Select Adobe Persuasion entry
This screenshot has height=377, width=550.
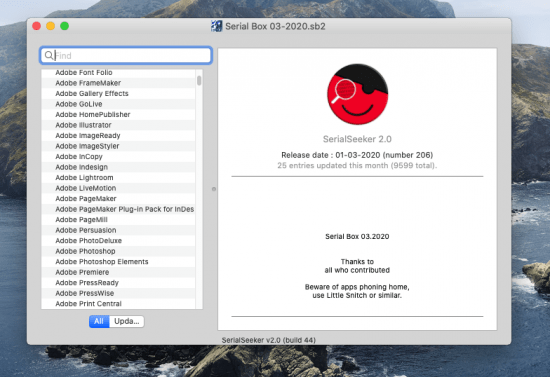(x=119, y=230)
